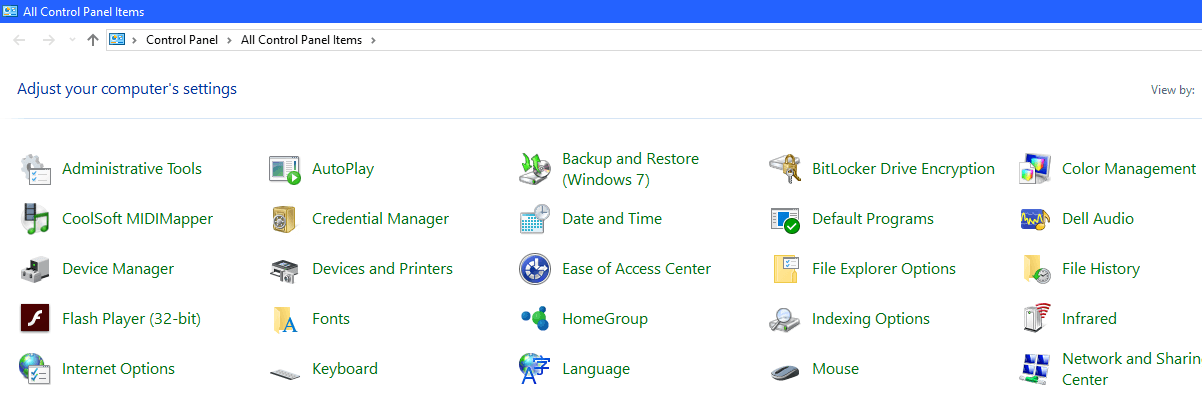
Task: Open the Administrative Tools icon
Action: coord(36,169)
